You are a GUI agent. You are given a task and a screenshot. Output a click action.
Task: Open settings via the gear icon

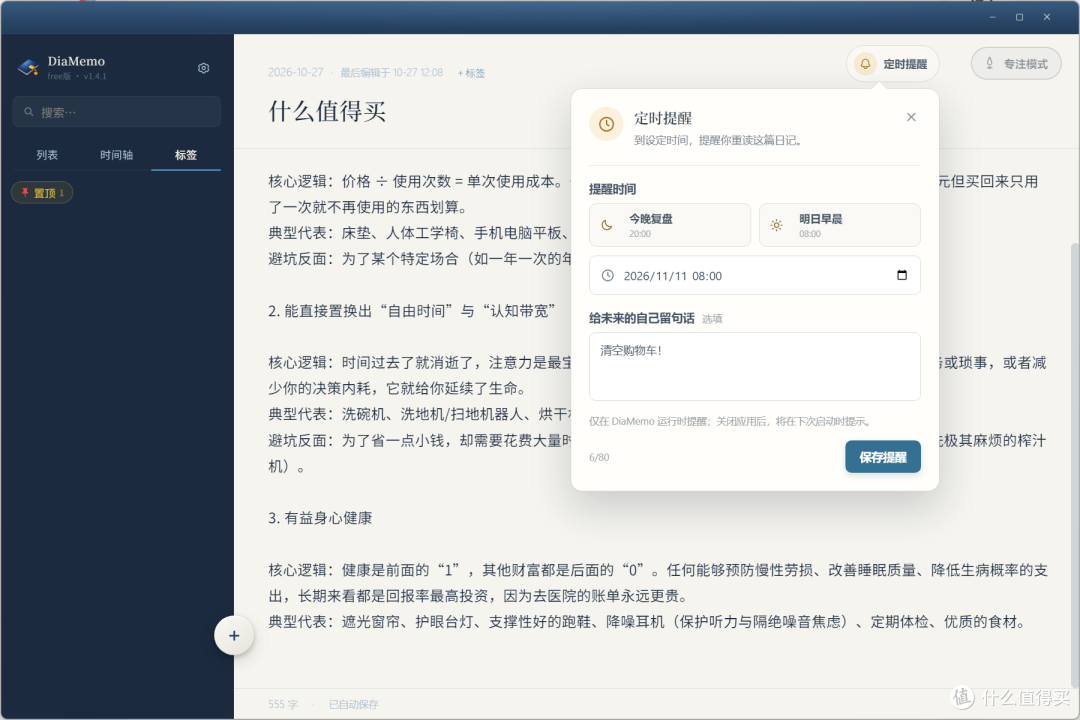pyautogui.click(x=203, y=68)
